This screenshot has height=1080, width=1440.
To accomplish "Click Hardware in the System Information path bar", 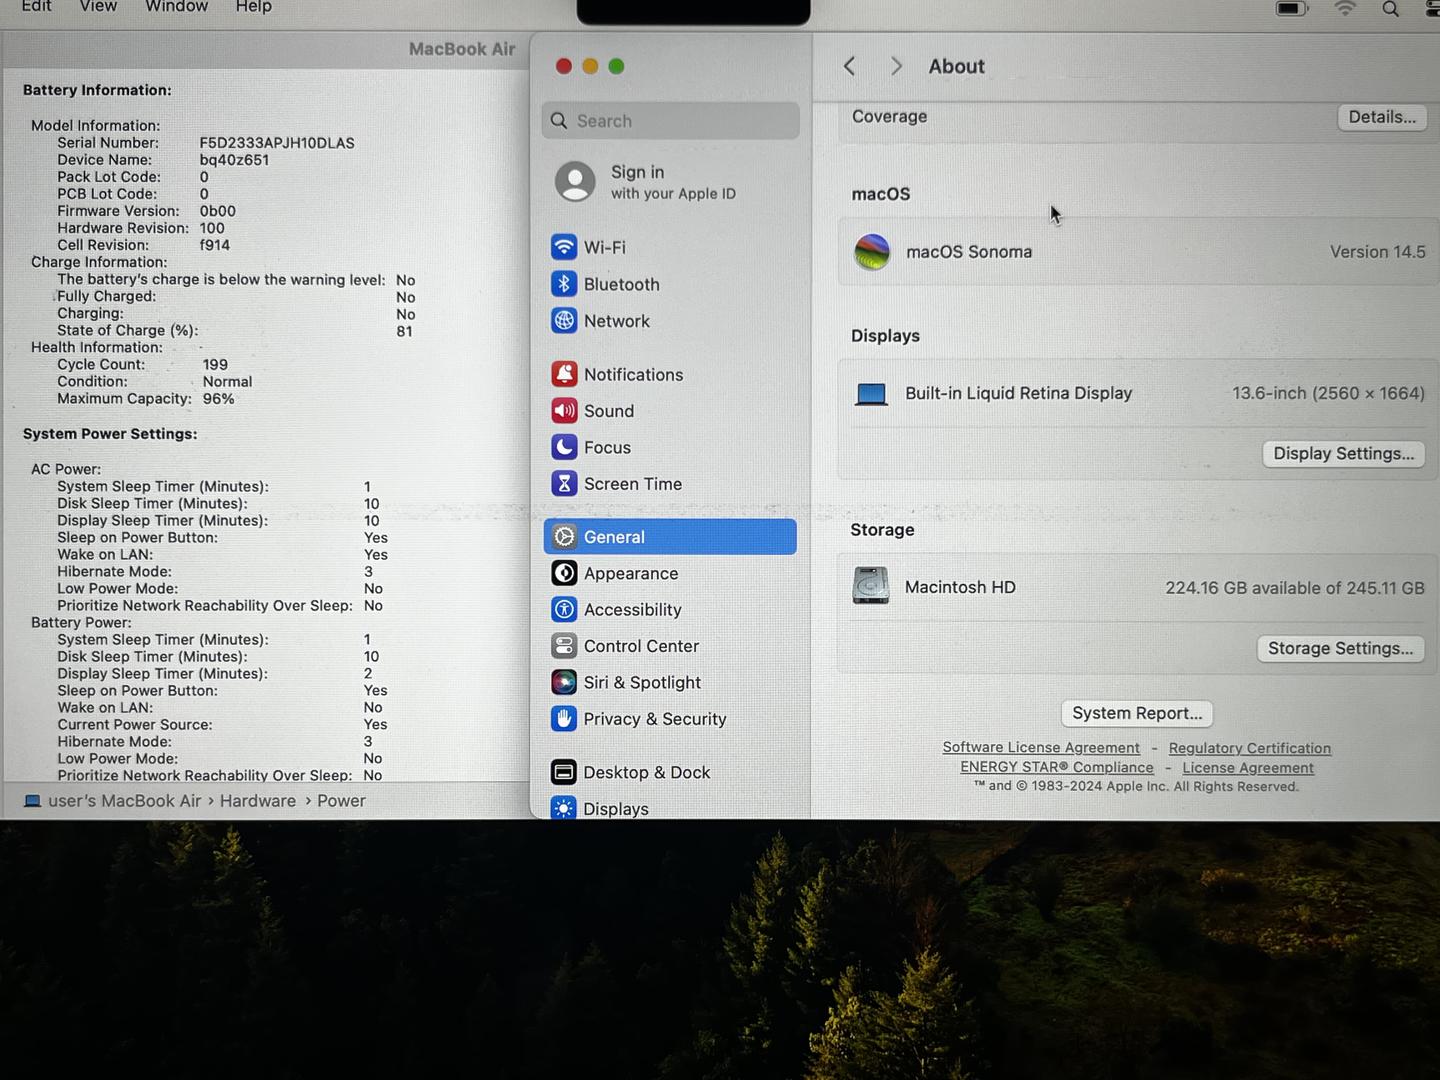I will (x=258, y=801).
